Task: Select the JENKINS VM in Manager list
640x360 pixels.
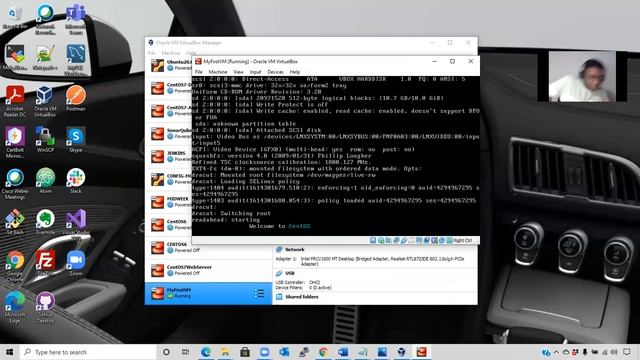Action: (169, 156)
